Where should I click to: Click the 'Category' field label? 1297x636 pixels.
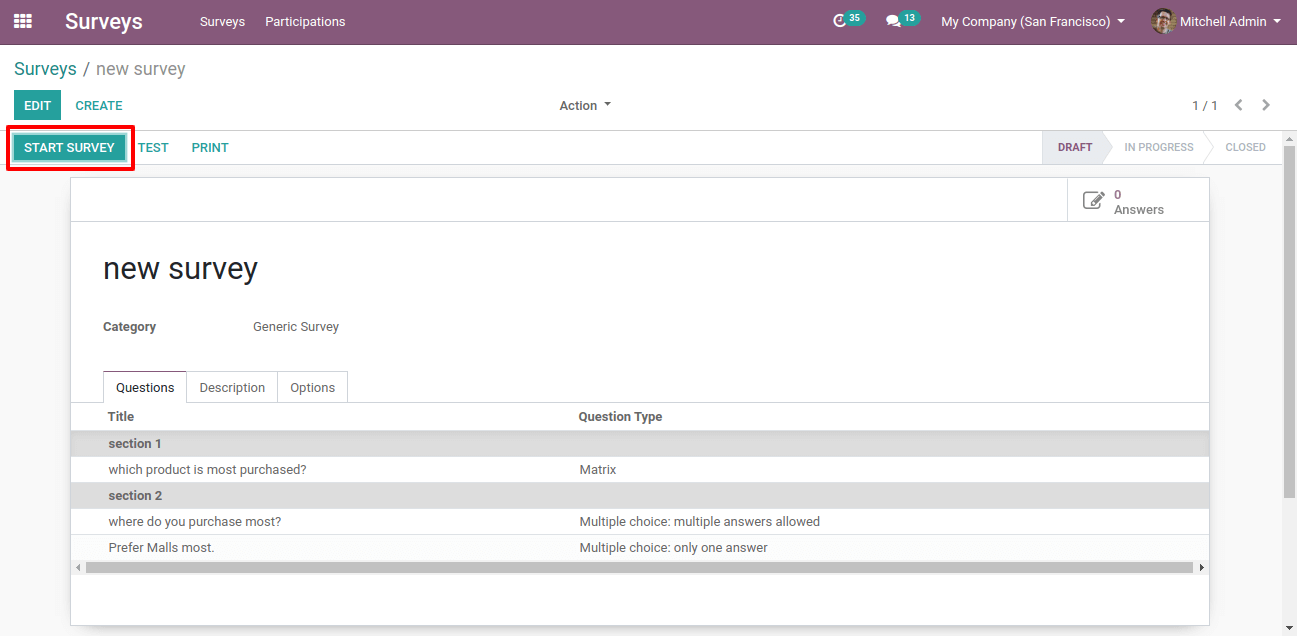coord(129,326)
